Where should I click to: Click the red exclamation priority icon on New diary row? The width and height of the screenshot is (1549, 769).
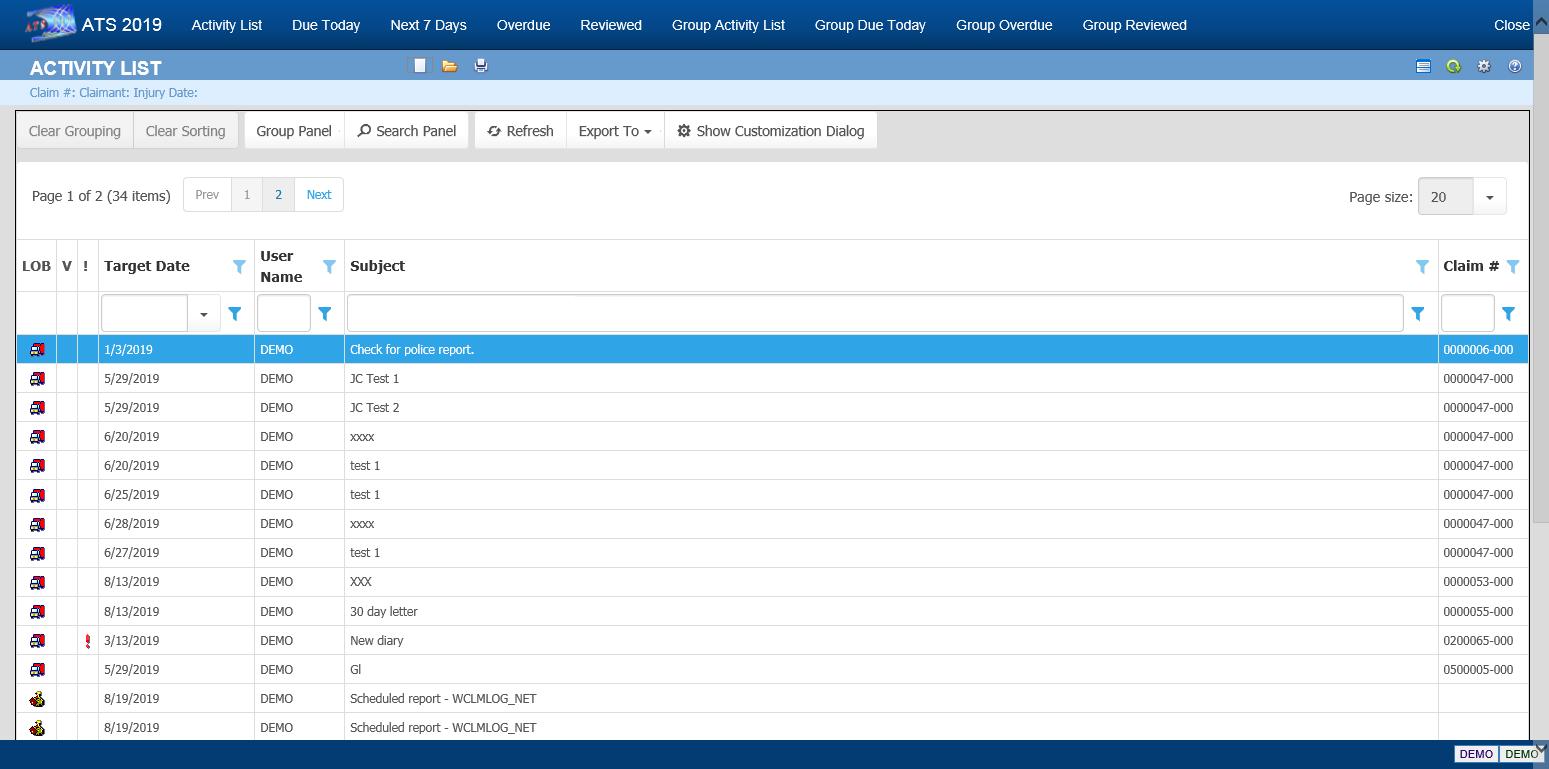click(x=88, y=641)
